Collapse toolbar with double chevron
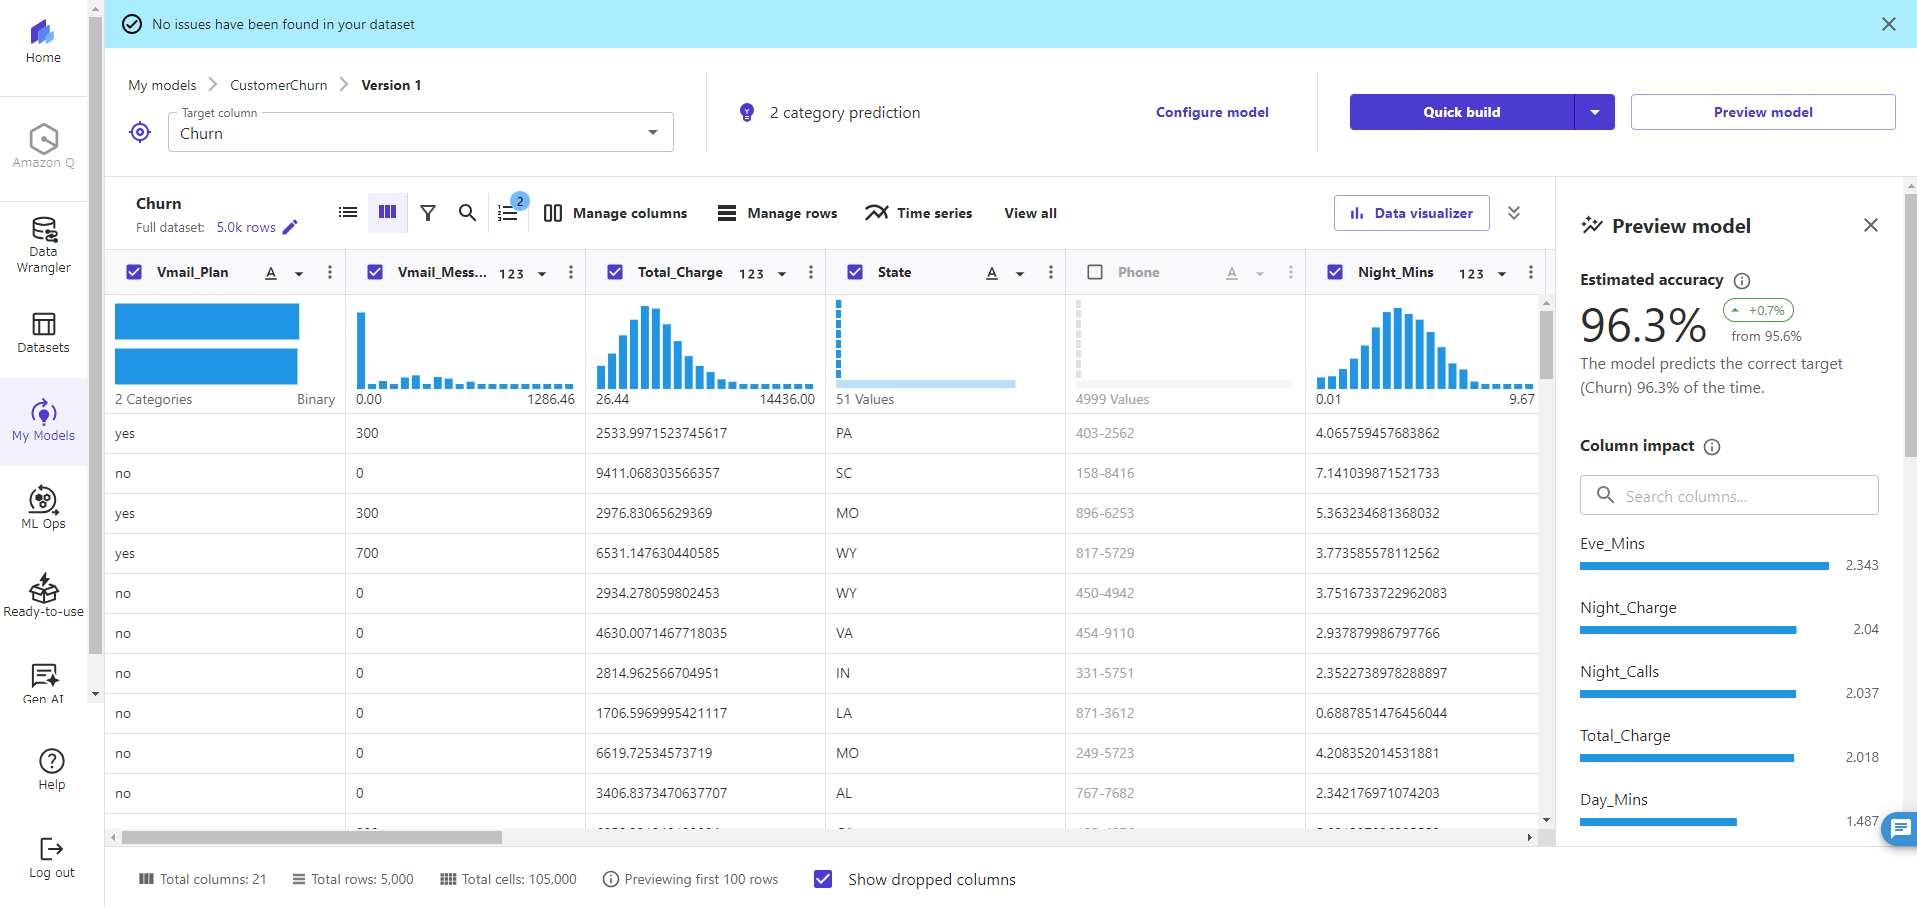Viewport: 1917px width, 907px height. (x=1514, y=213)
